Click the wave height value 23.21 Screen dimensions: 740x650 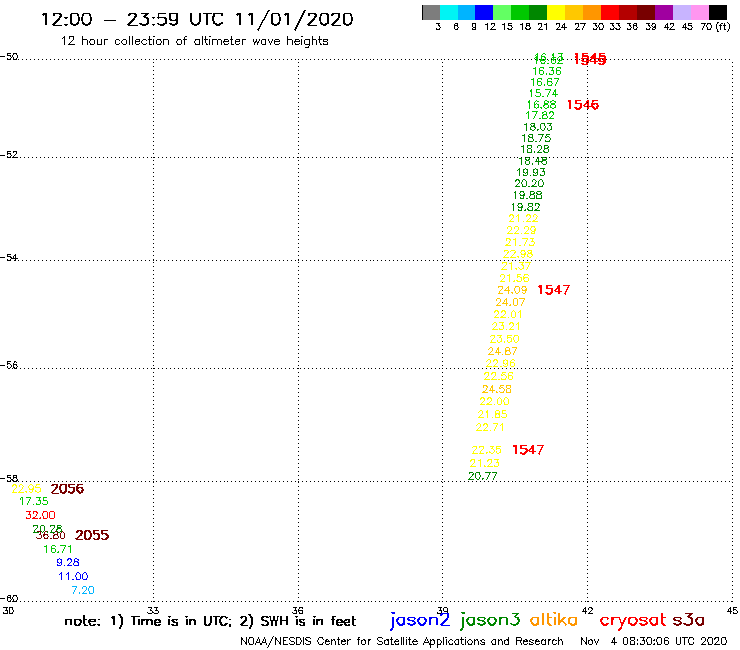point(506,327)
